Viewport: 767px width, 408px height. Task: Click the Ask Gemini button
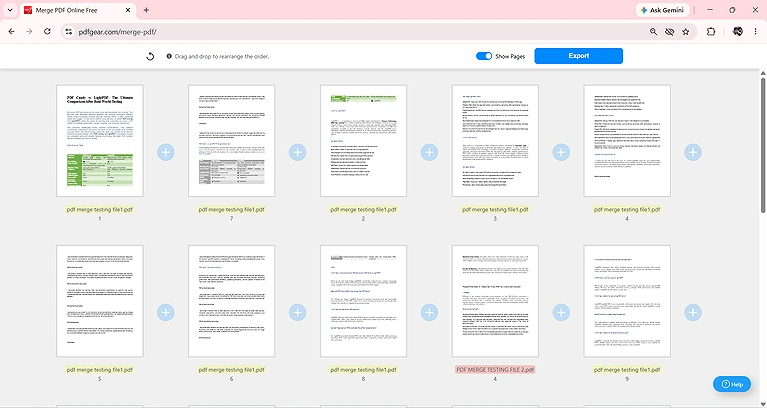[x=663, y=10]
